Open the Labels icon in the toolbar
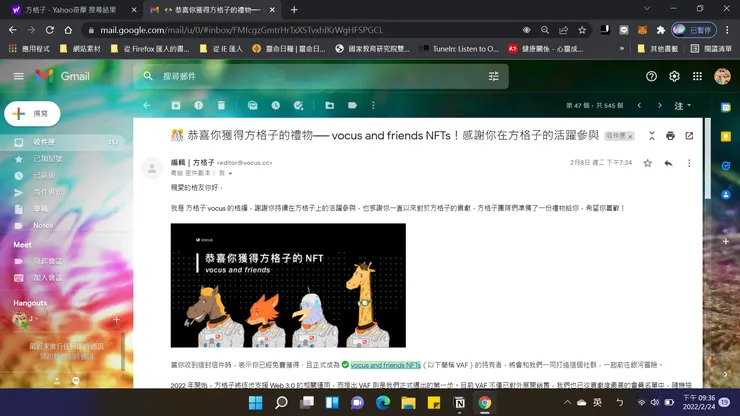 pos(352,105)
